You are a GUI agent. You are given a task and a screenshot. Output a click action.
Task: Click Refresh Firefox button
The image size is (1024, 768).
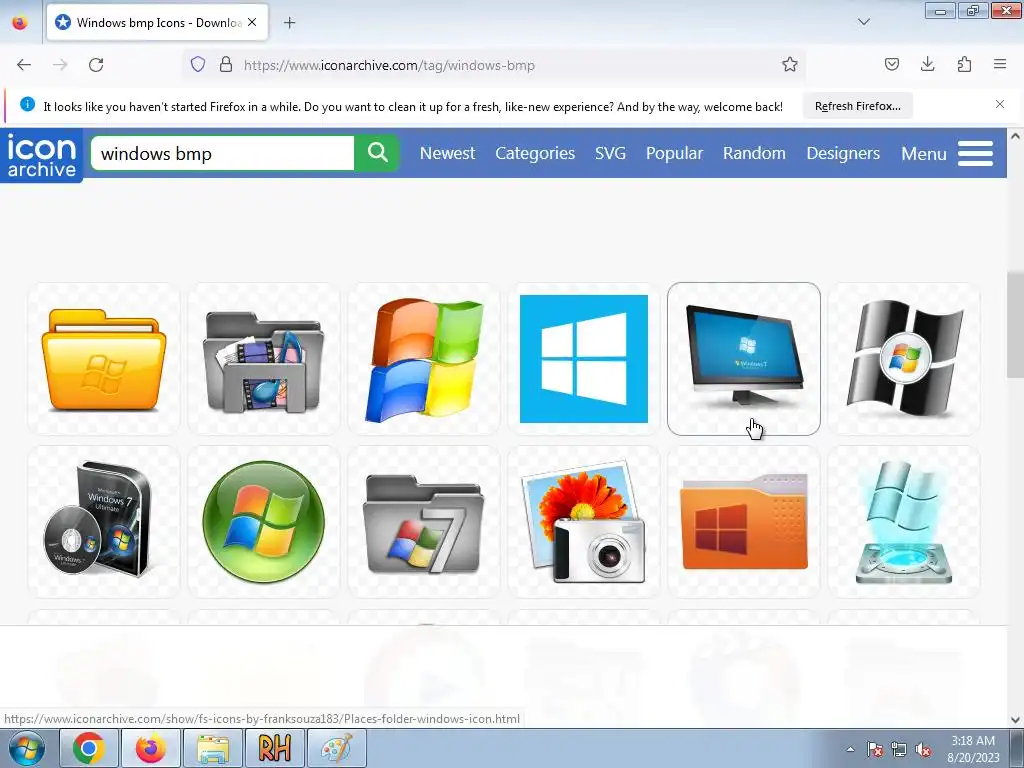tap(857, 106)
